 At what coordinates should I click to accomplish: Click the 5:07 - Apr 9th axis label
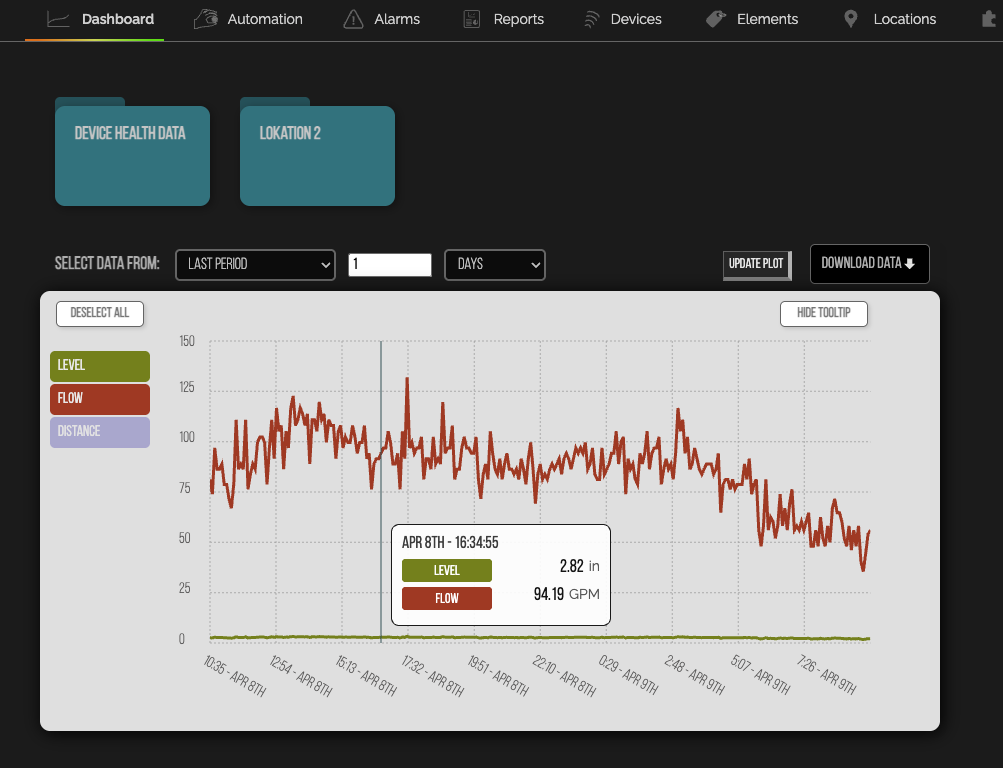761,674
